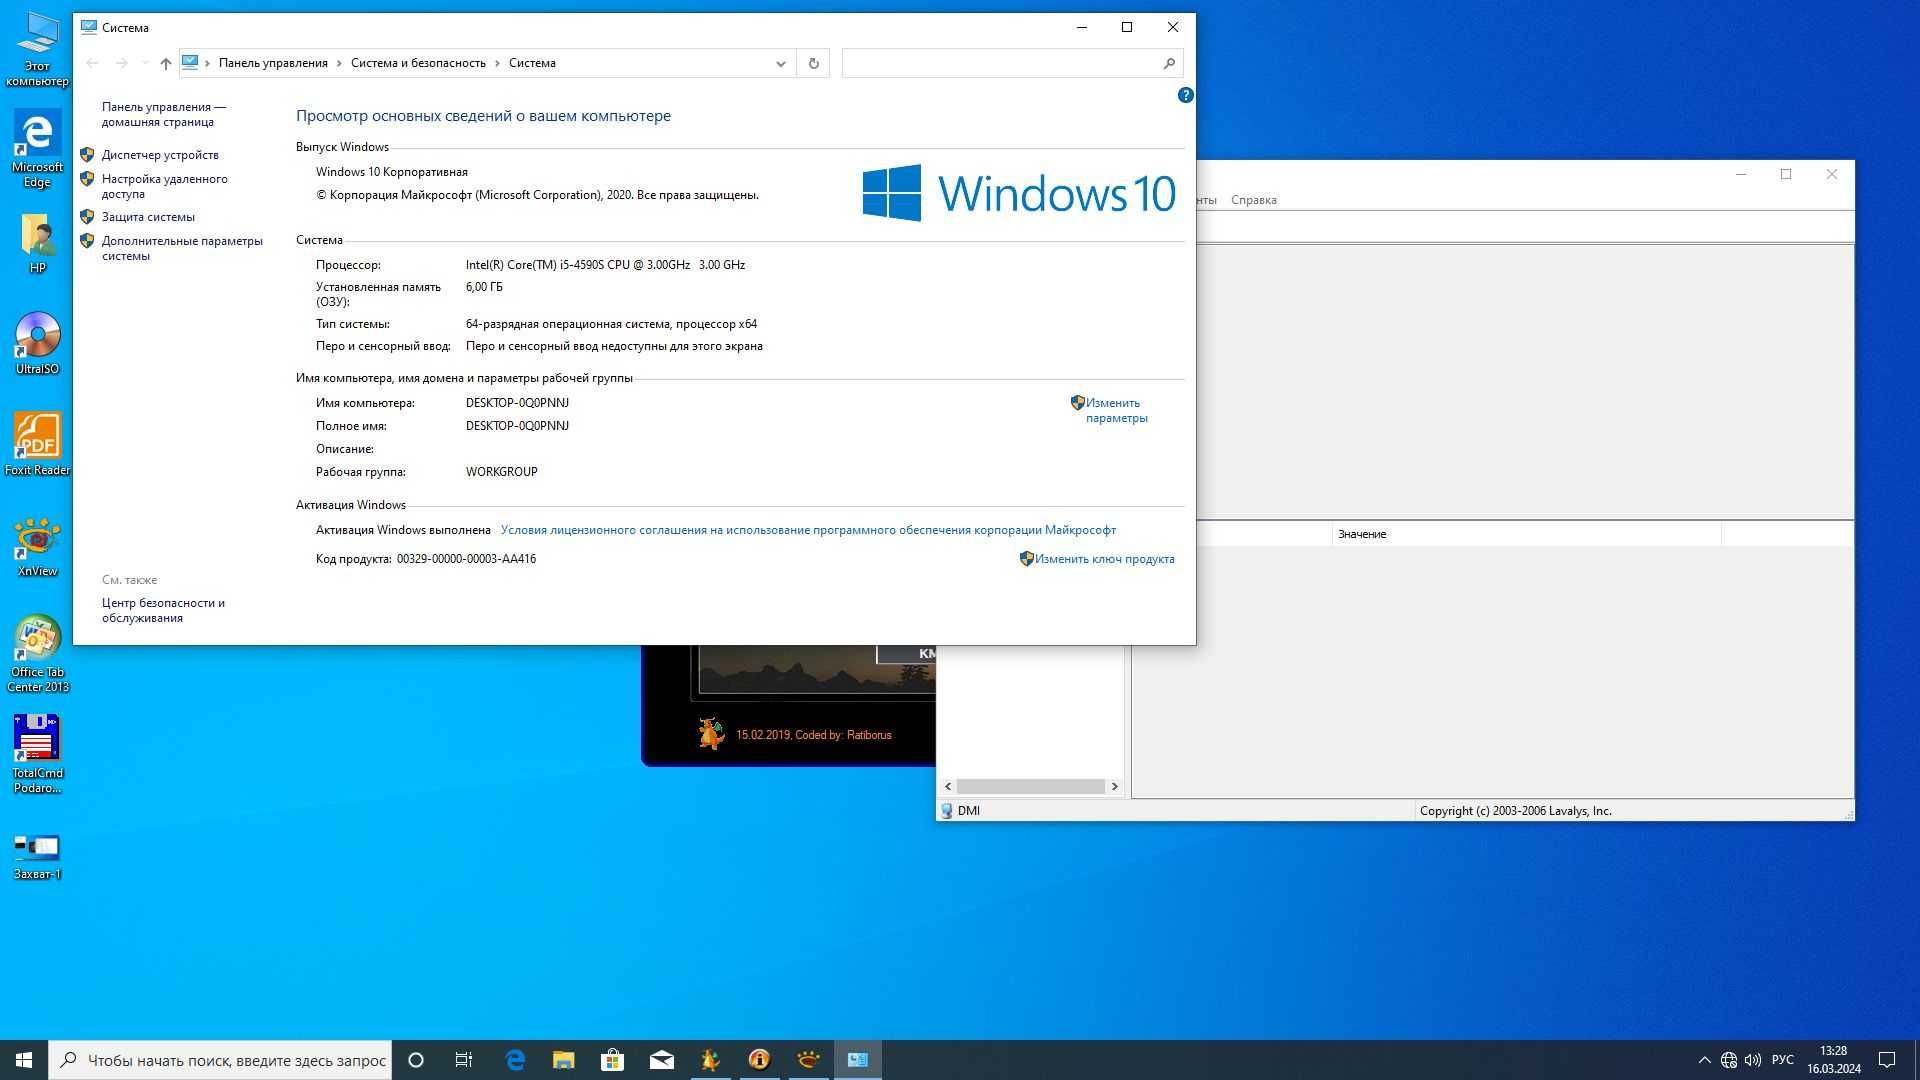Open clock and date 13:28
1920x1080 pixels.
(1833, 1060)
